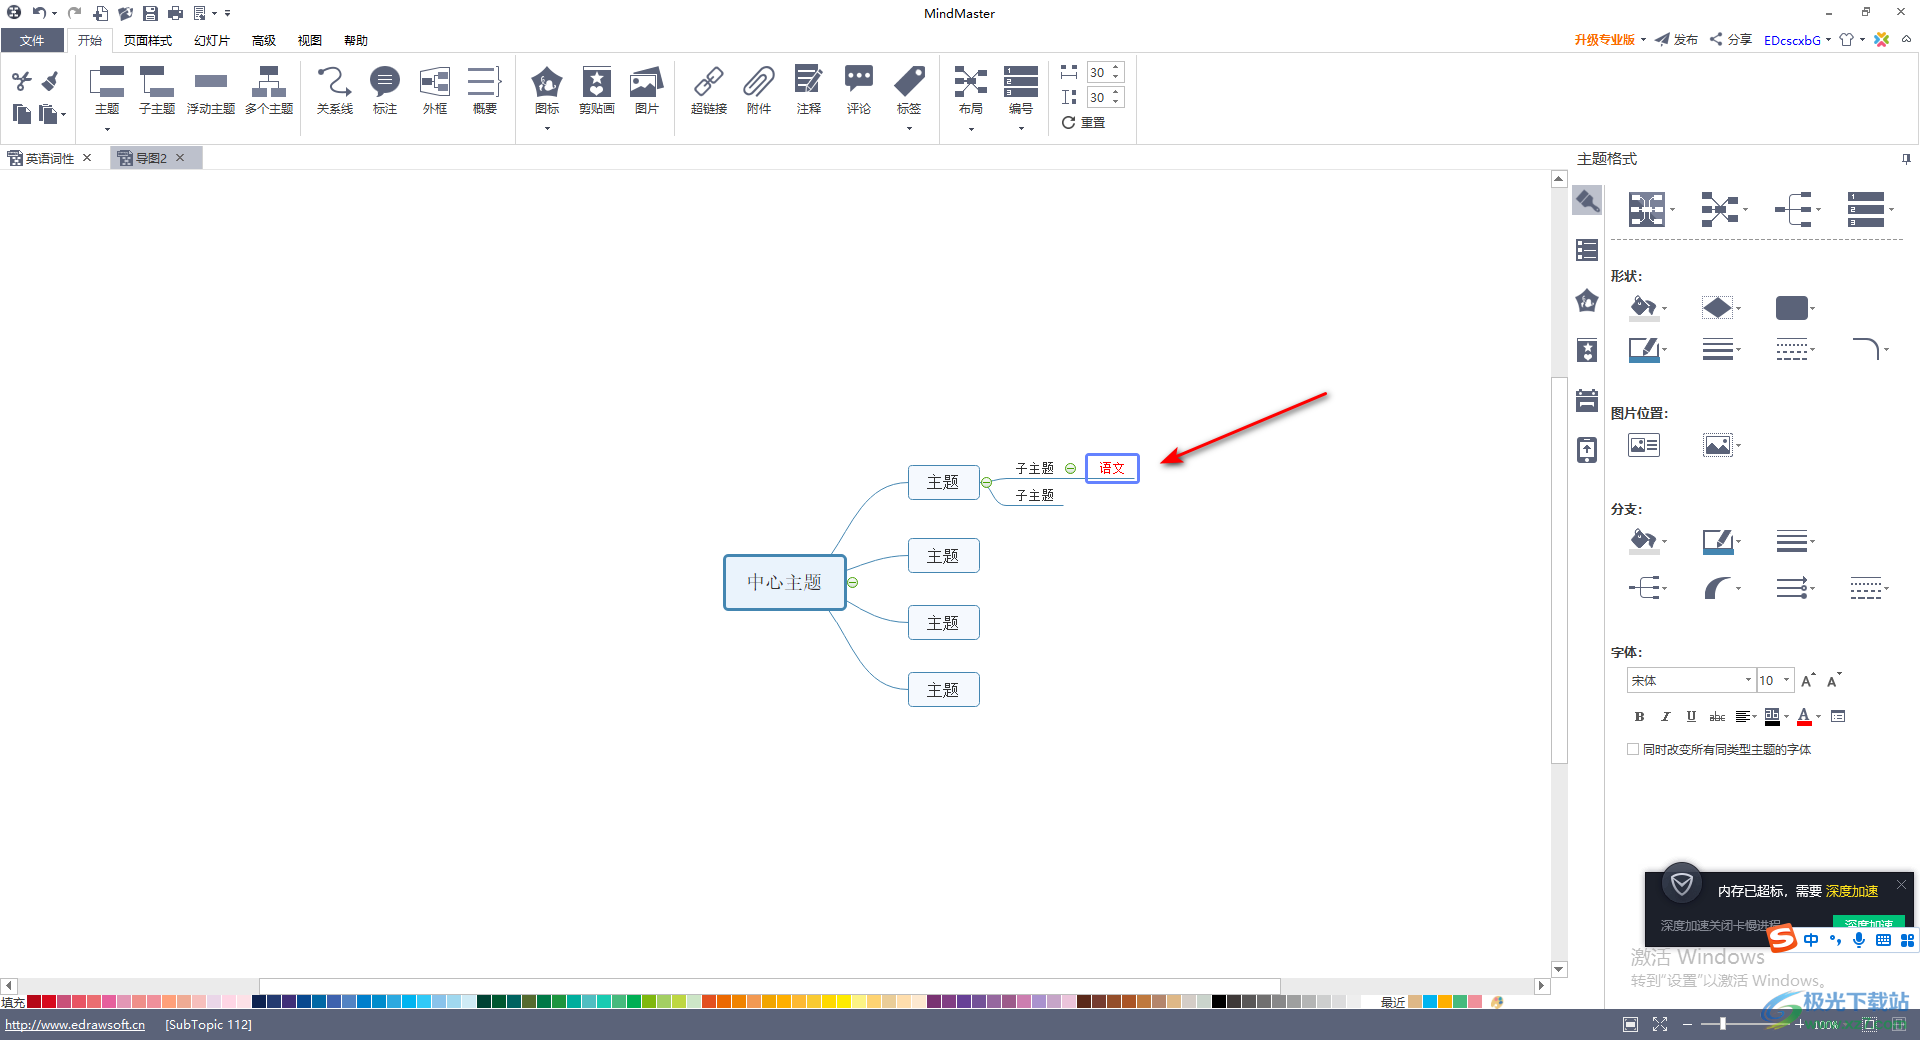Click the 重置 reset button

click(x=1084, y=122)
